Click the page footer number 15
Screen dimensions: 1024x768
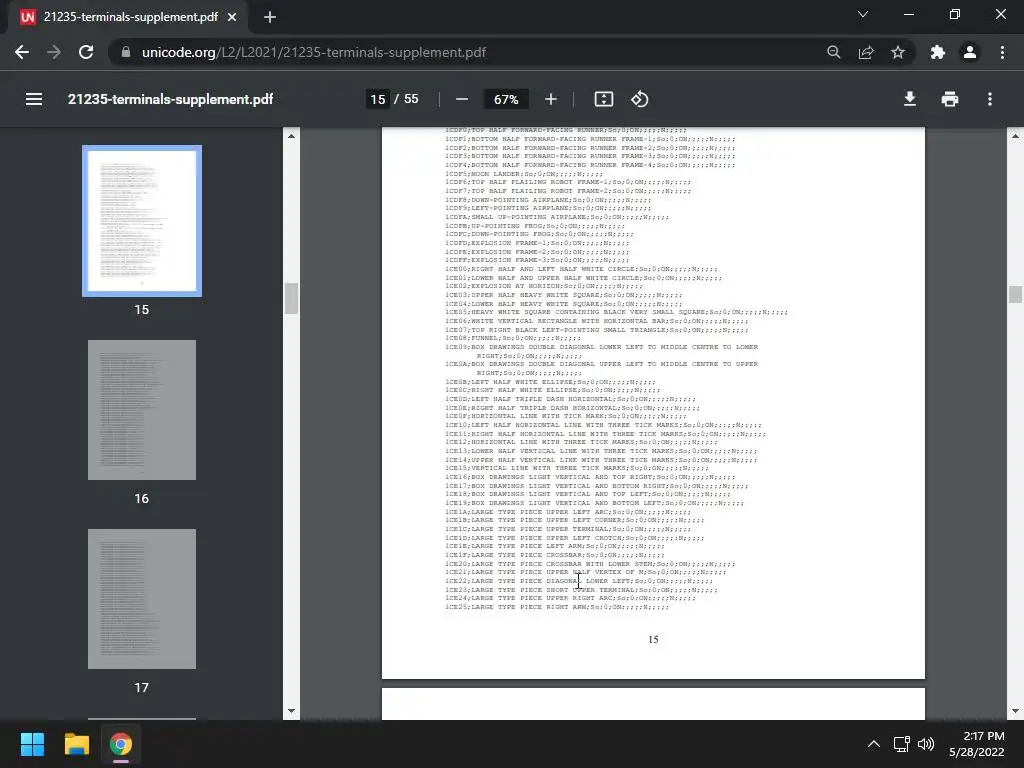(653, 639)
